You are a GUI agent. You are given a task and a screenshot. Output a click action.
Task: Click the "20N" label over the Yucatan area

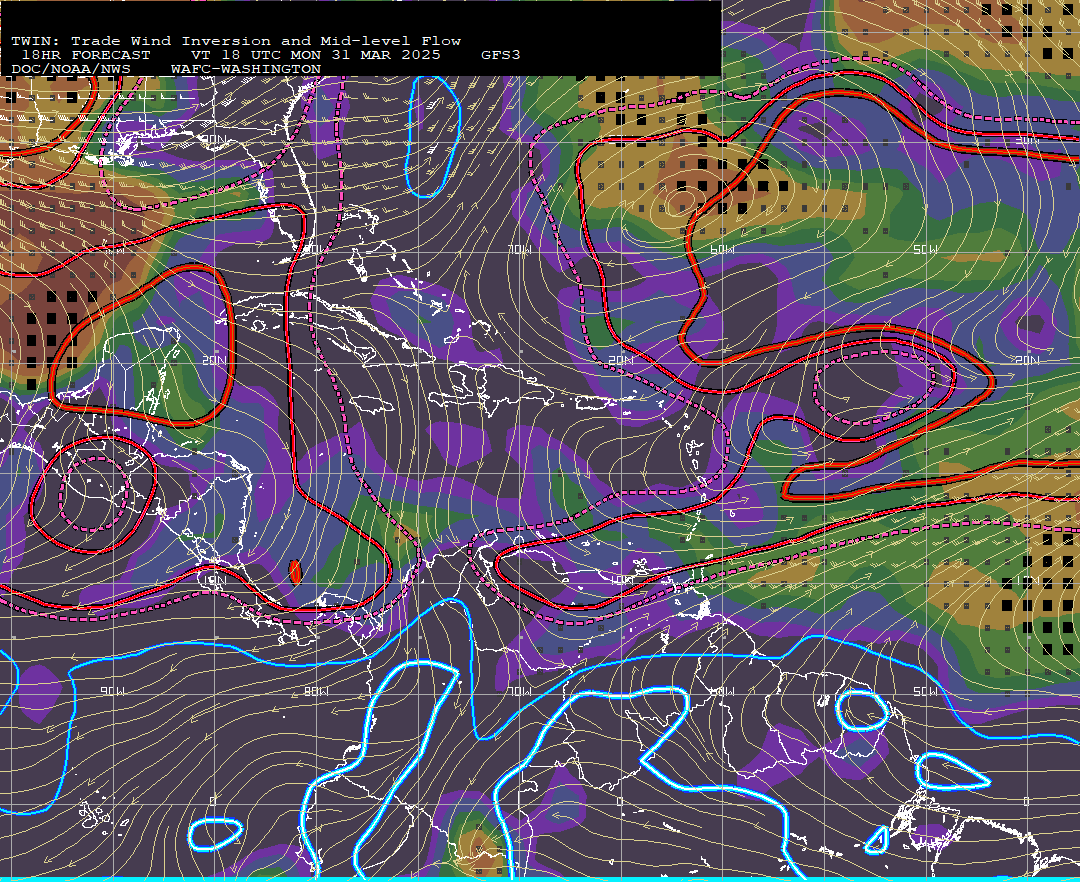[x=214, y=360]
